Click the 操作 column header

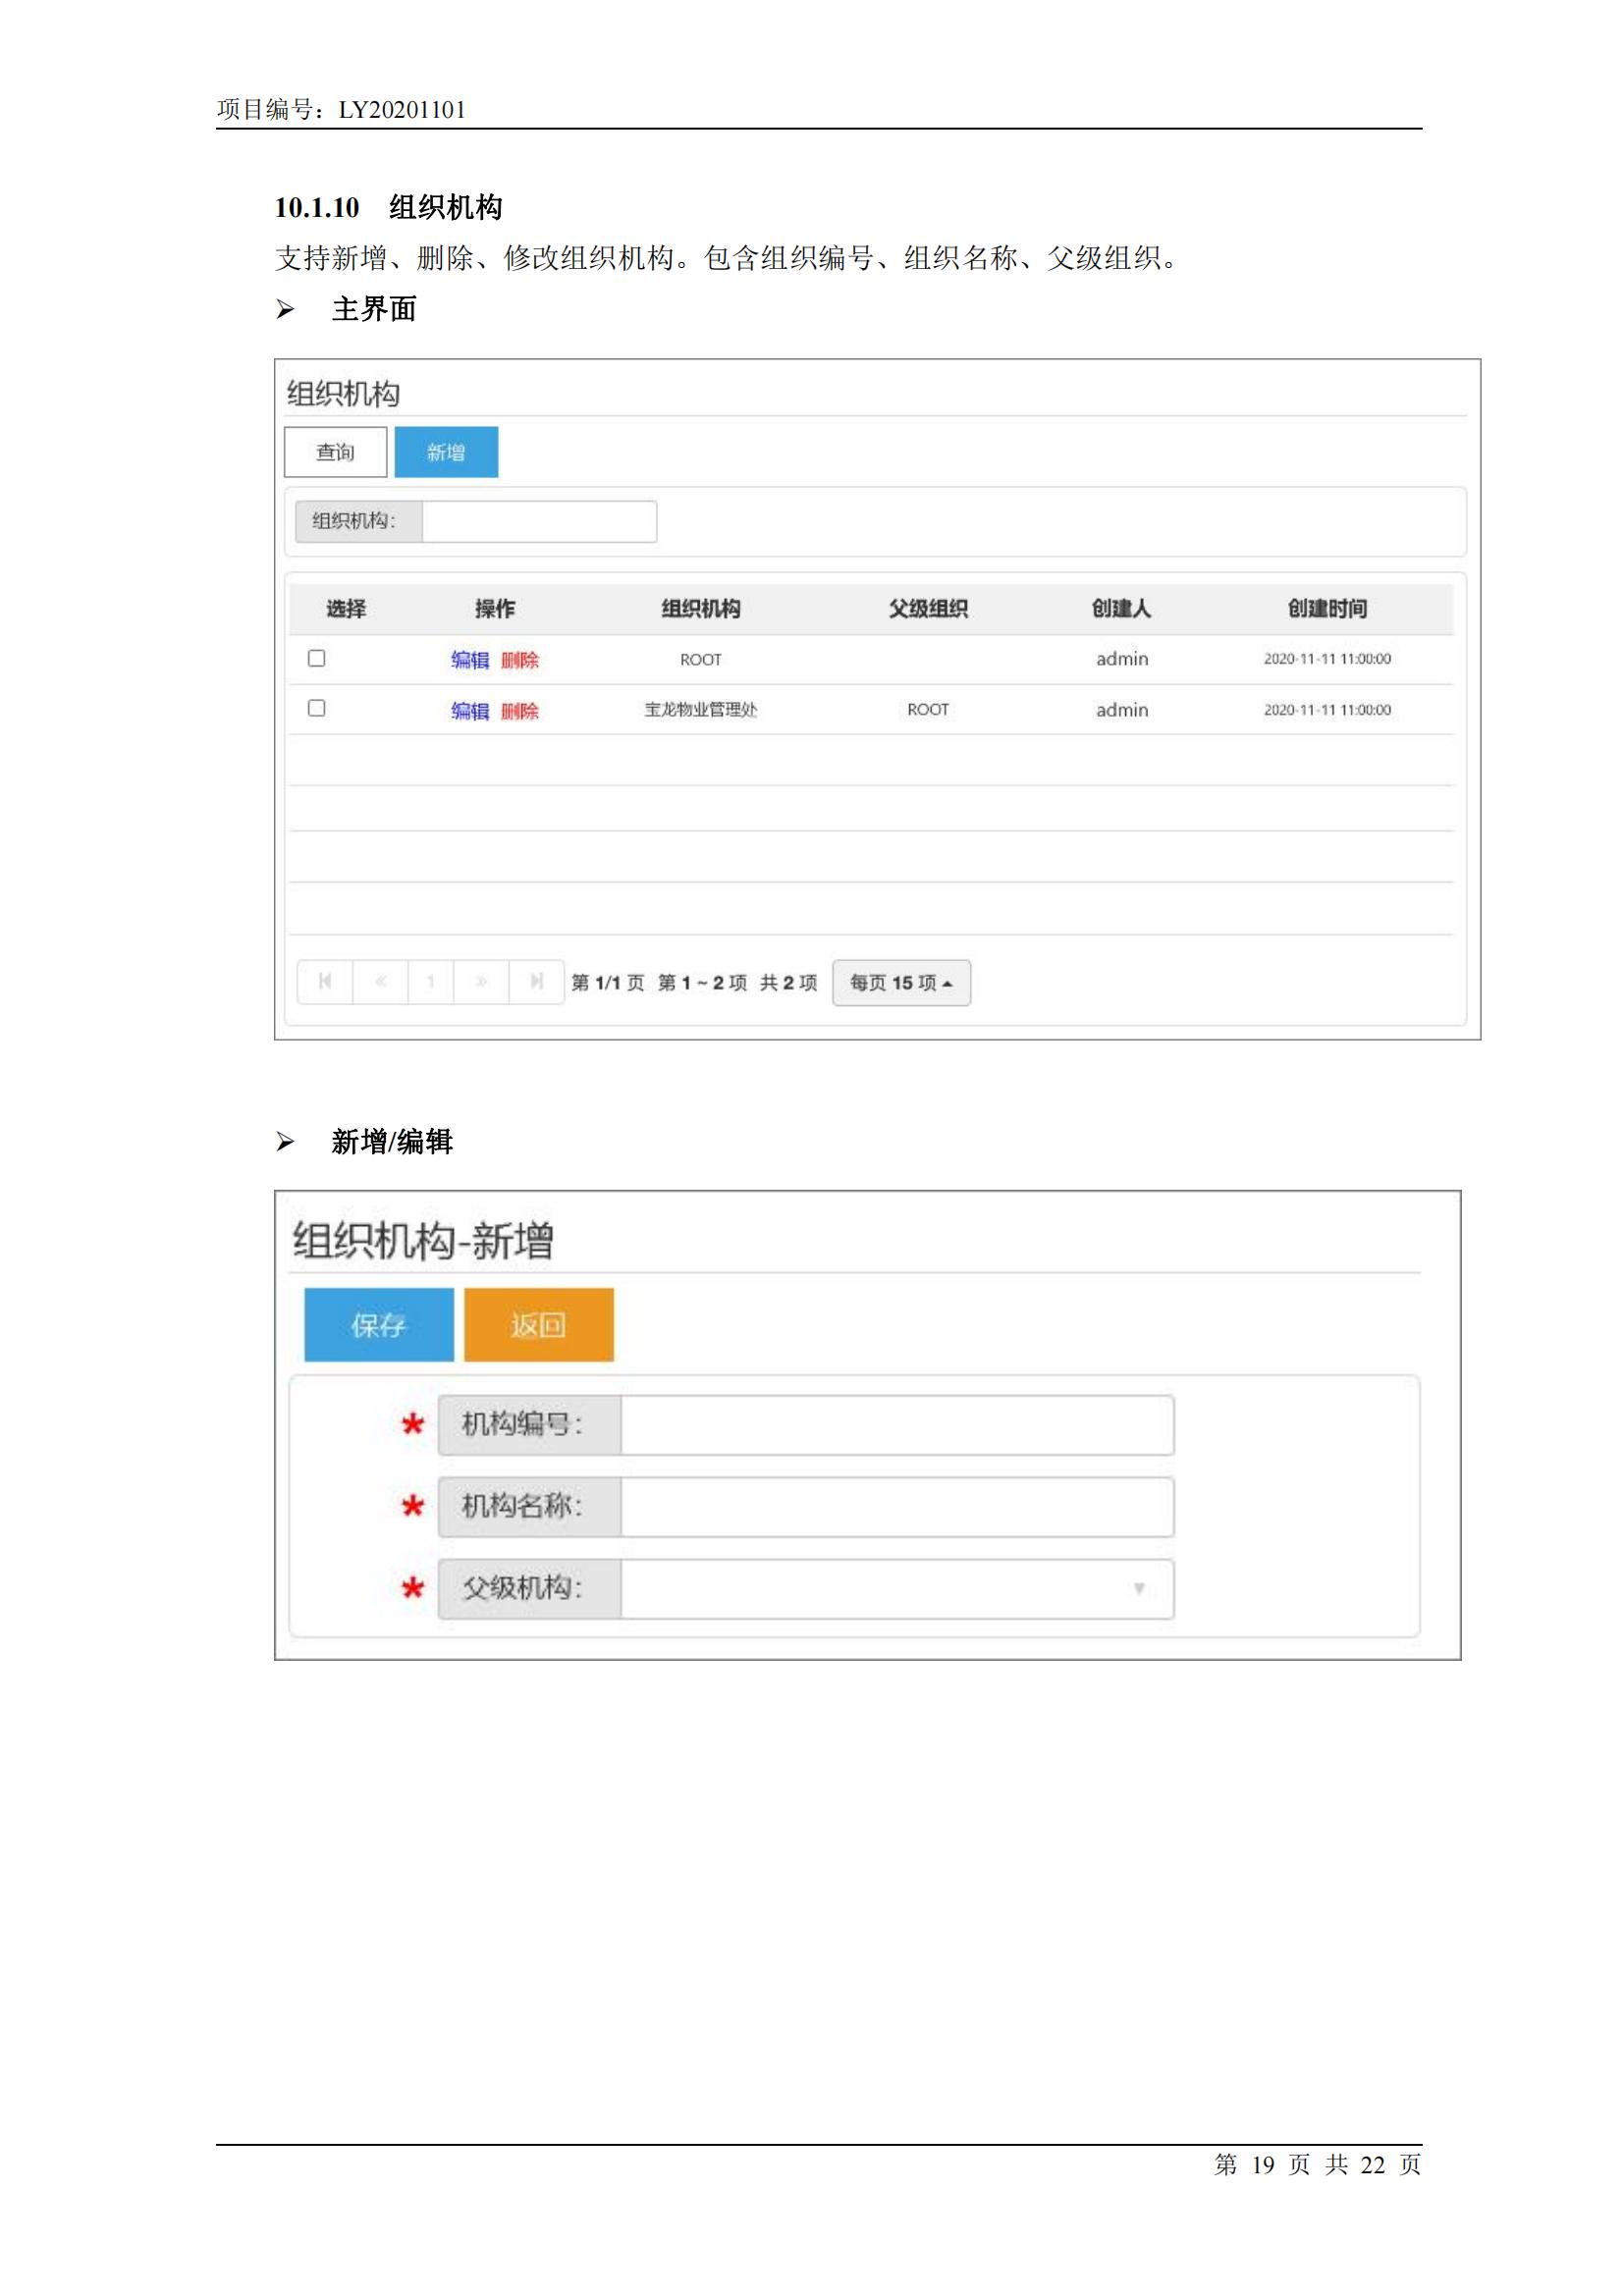495,609
